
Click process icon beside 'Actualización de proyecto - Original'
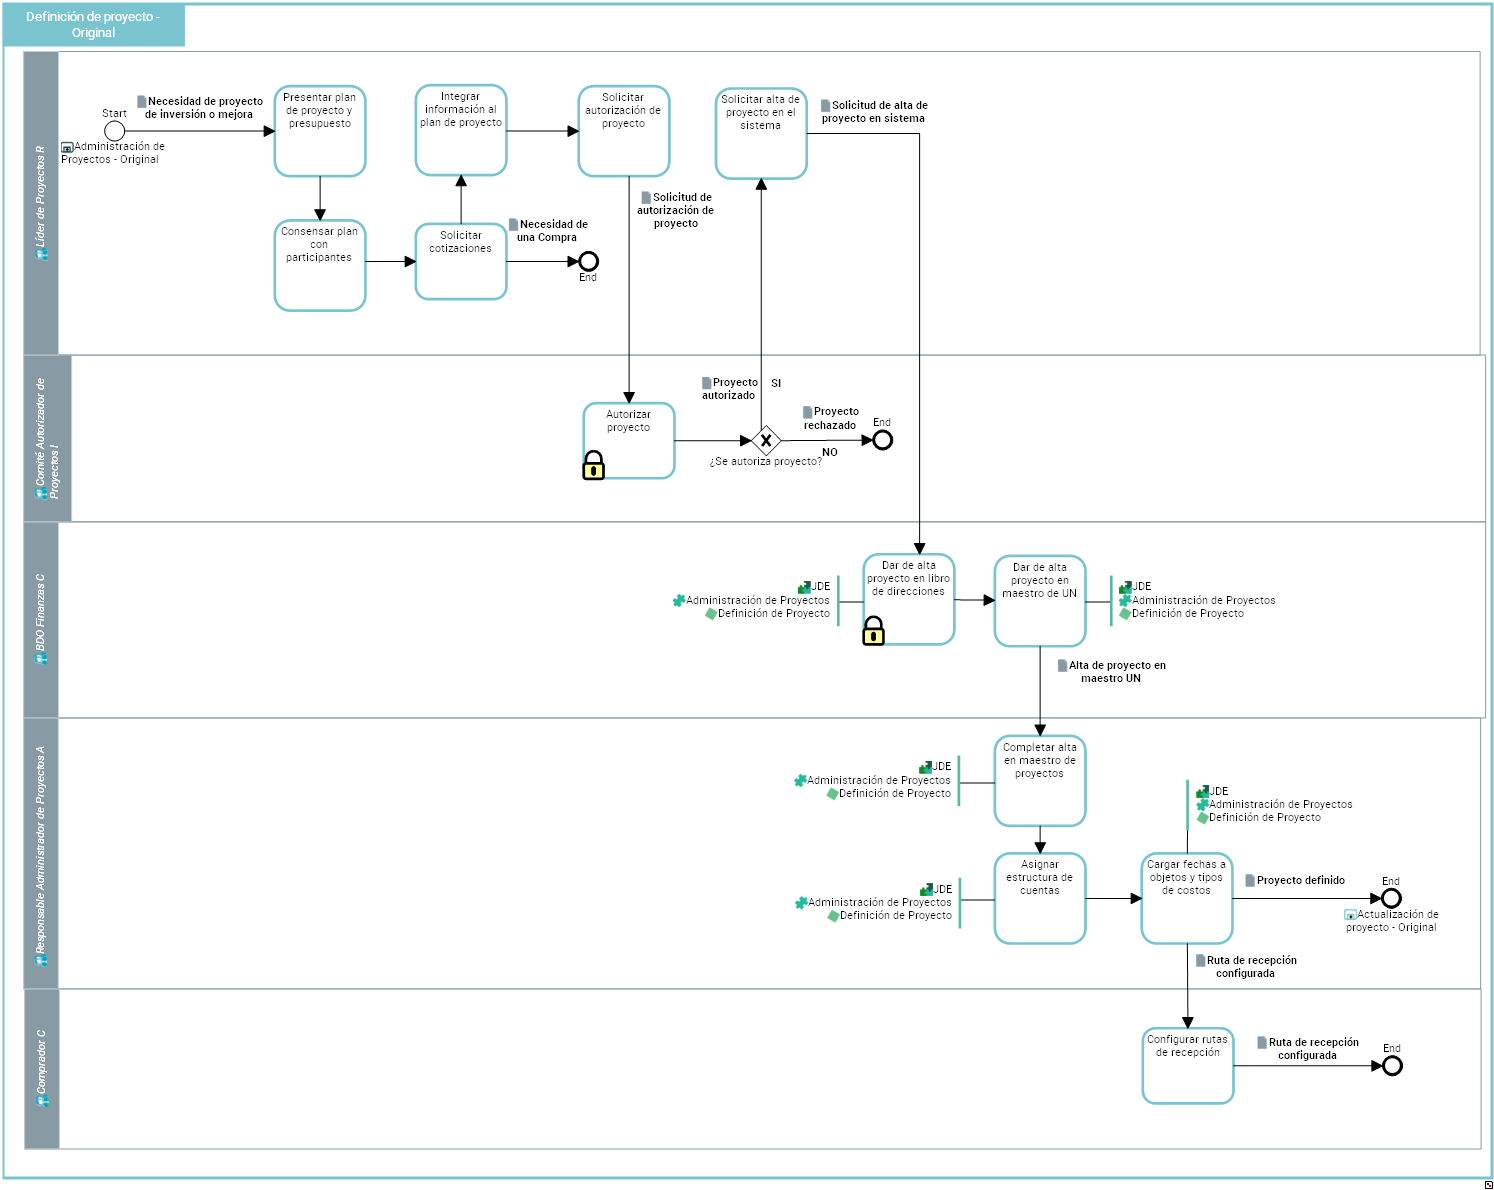(1350, 915)
